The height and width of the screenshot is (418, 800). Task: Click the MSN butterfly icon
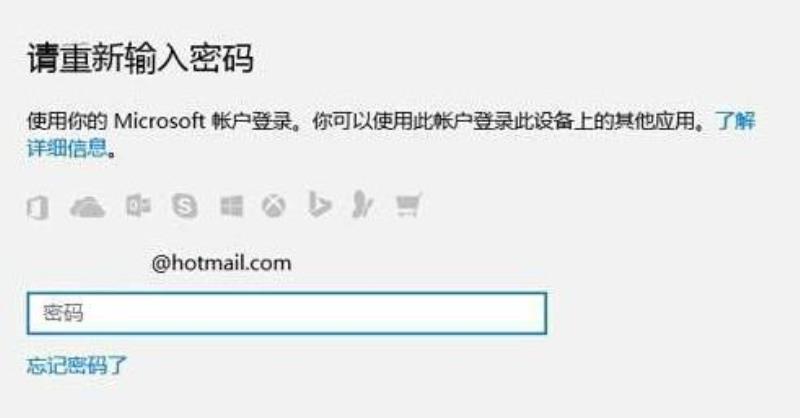363,205
